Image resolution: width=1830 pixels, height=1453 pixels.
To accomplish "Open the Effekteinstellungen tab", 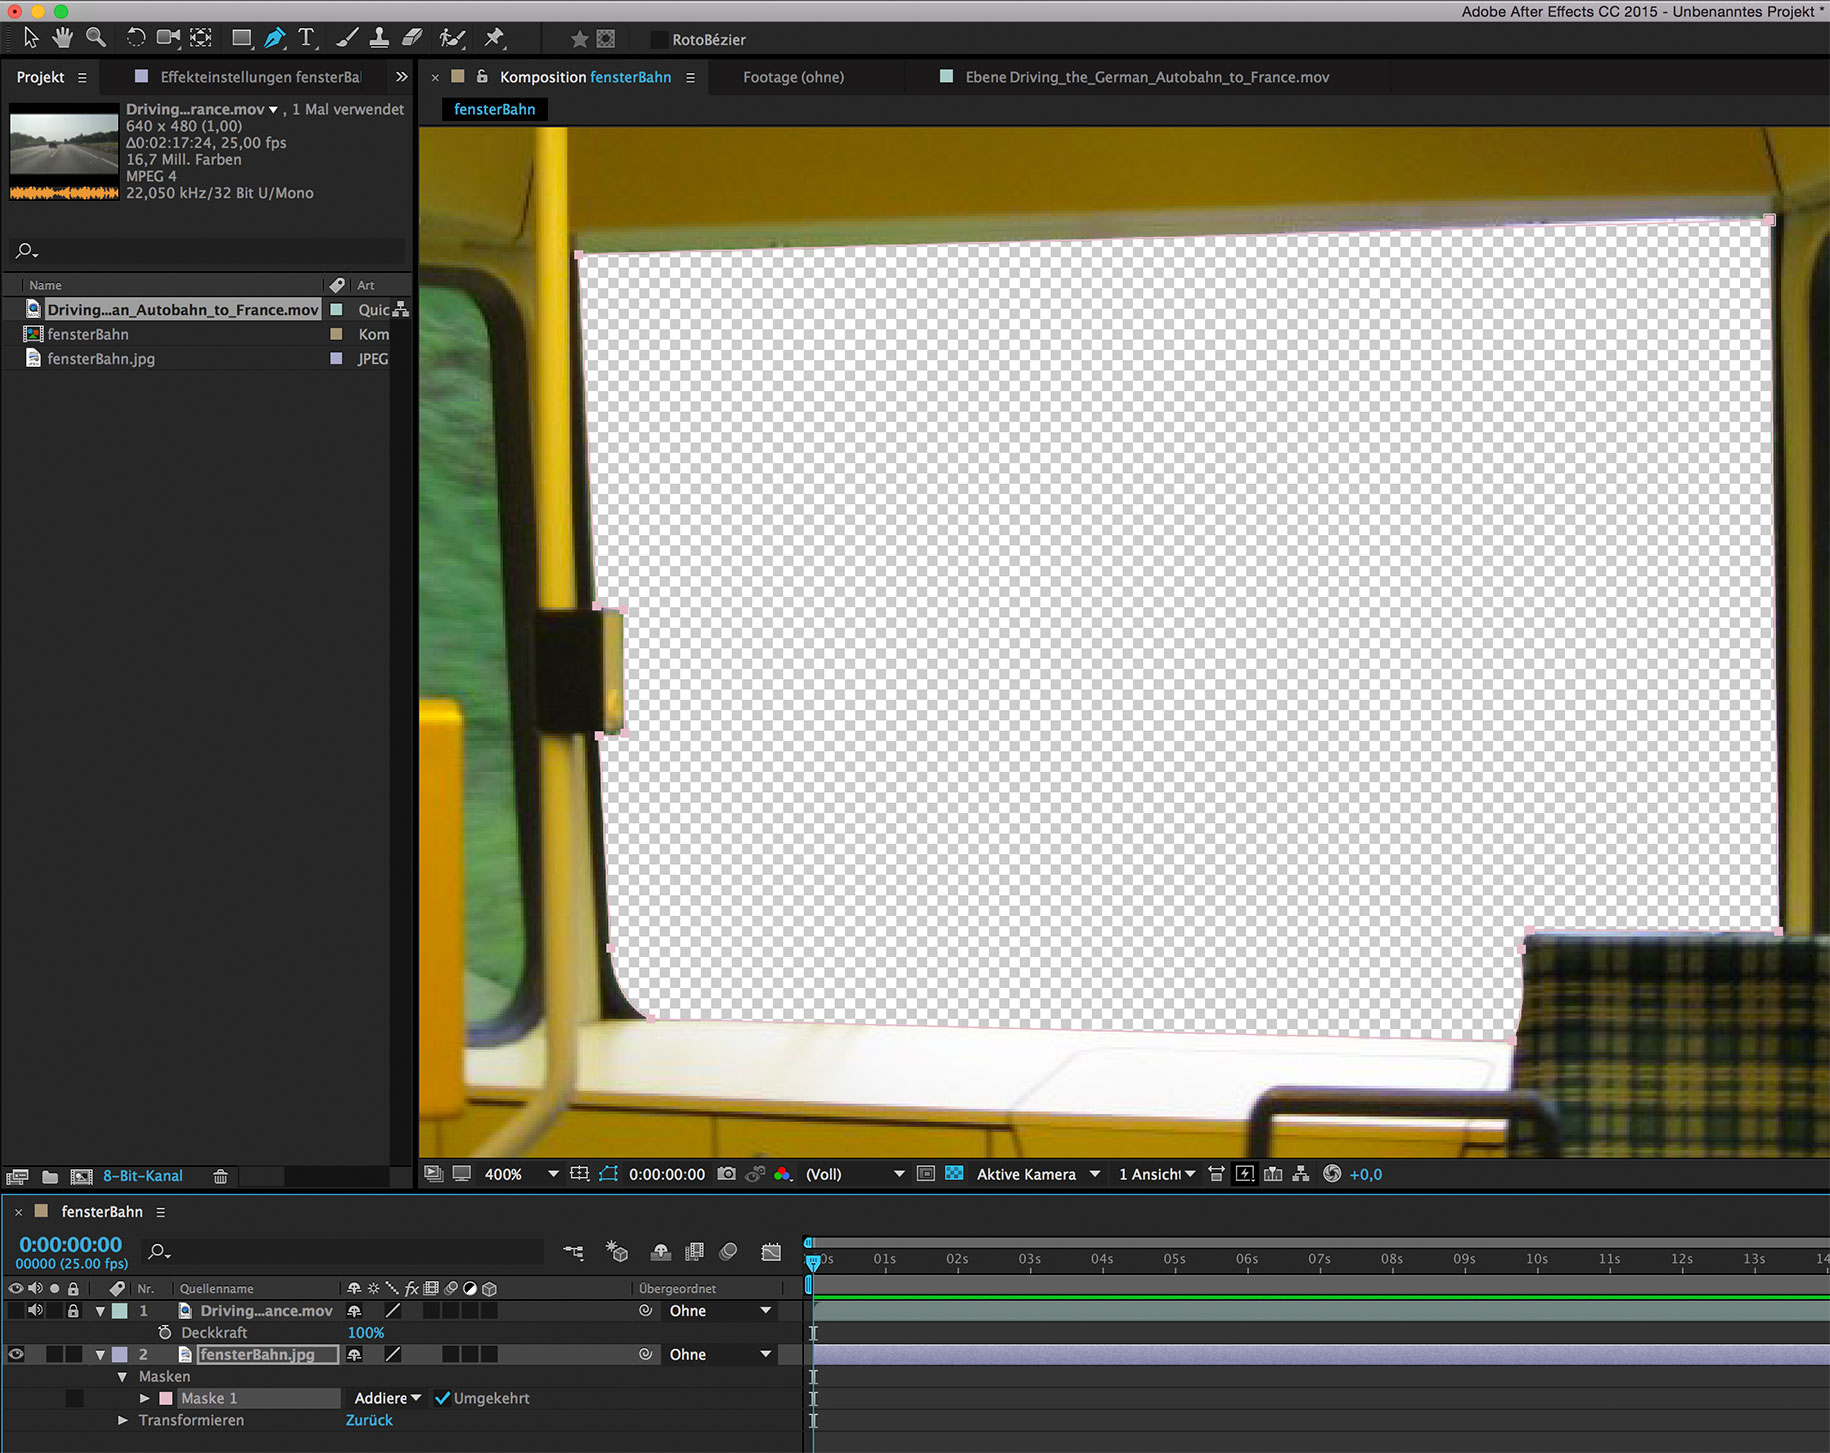I will coord(258,77).
